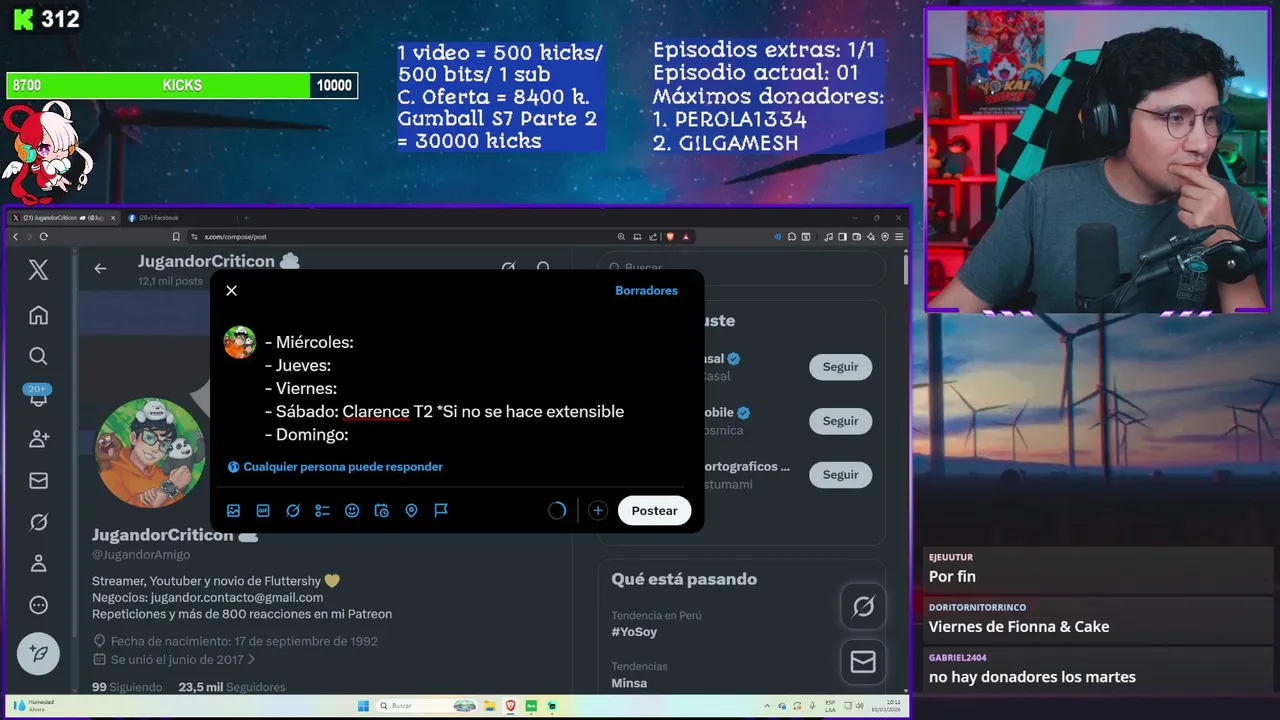The image size is (1280, 720).
Task: Add a poll to the post
Action: (x=322, y=511)
